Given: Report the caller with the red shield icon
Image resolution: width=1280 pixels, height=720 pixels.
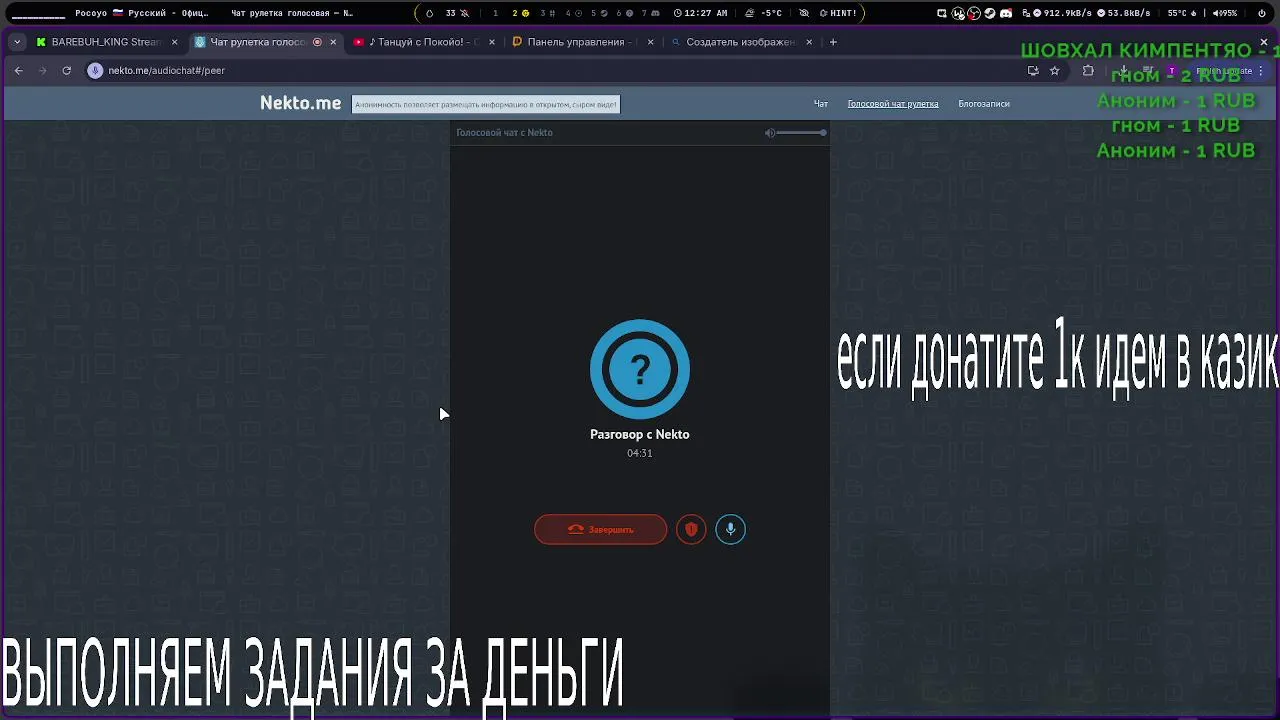Looking at the screenshot, I should [x=691, y=529].
